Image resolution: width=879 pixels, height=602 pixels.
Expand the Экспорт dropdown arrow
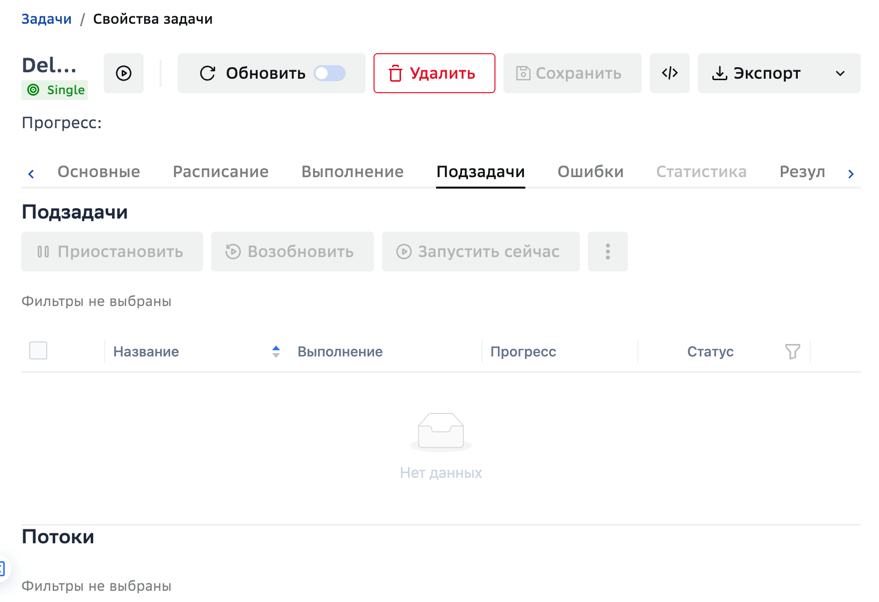pos(840,73)
